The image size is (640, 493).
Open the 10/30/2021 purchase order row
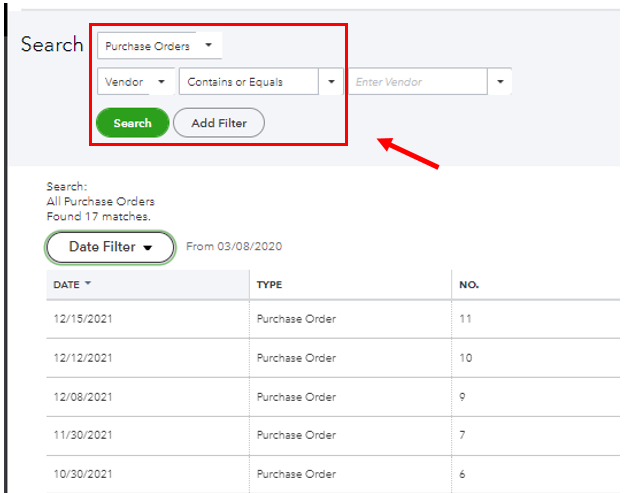click(x=83, y=474)
